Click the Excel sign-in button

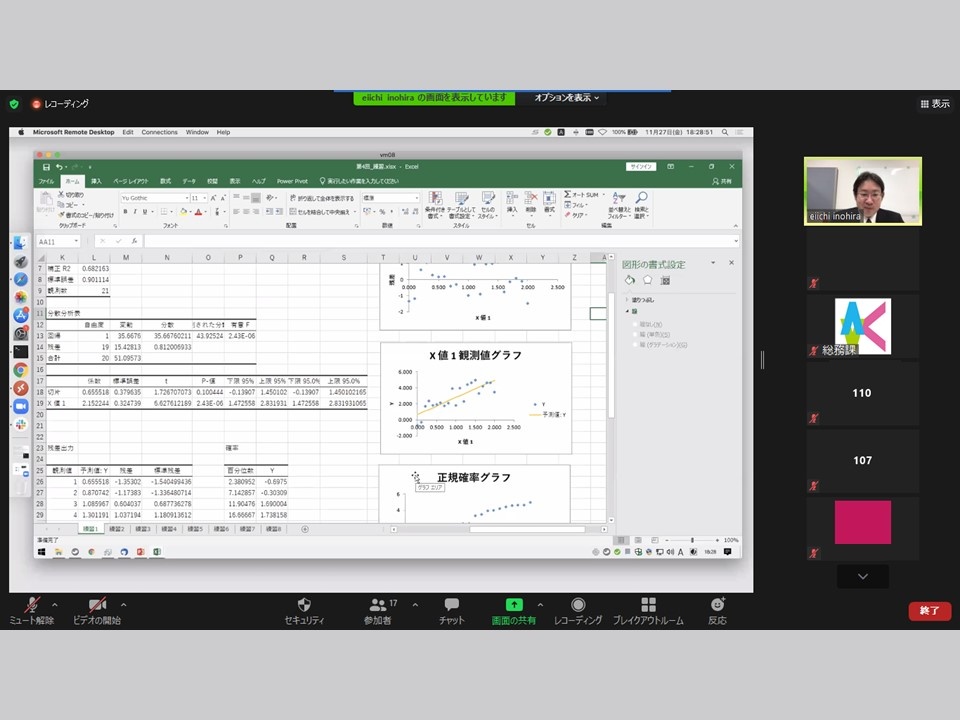click(640, 167)
